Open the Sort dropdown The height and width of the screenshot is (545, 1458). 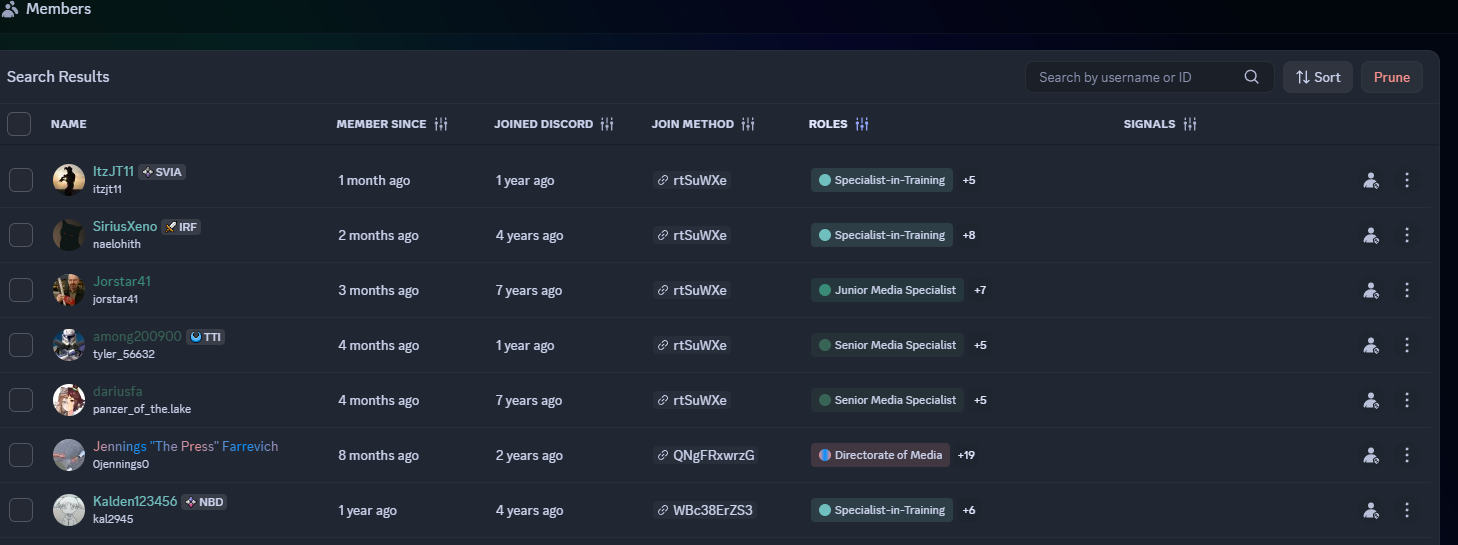(x=1318, y=77)
